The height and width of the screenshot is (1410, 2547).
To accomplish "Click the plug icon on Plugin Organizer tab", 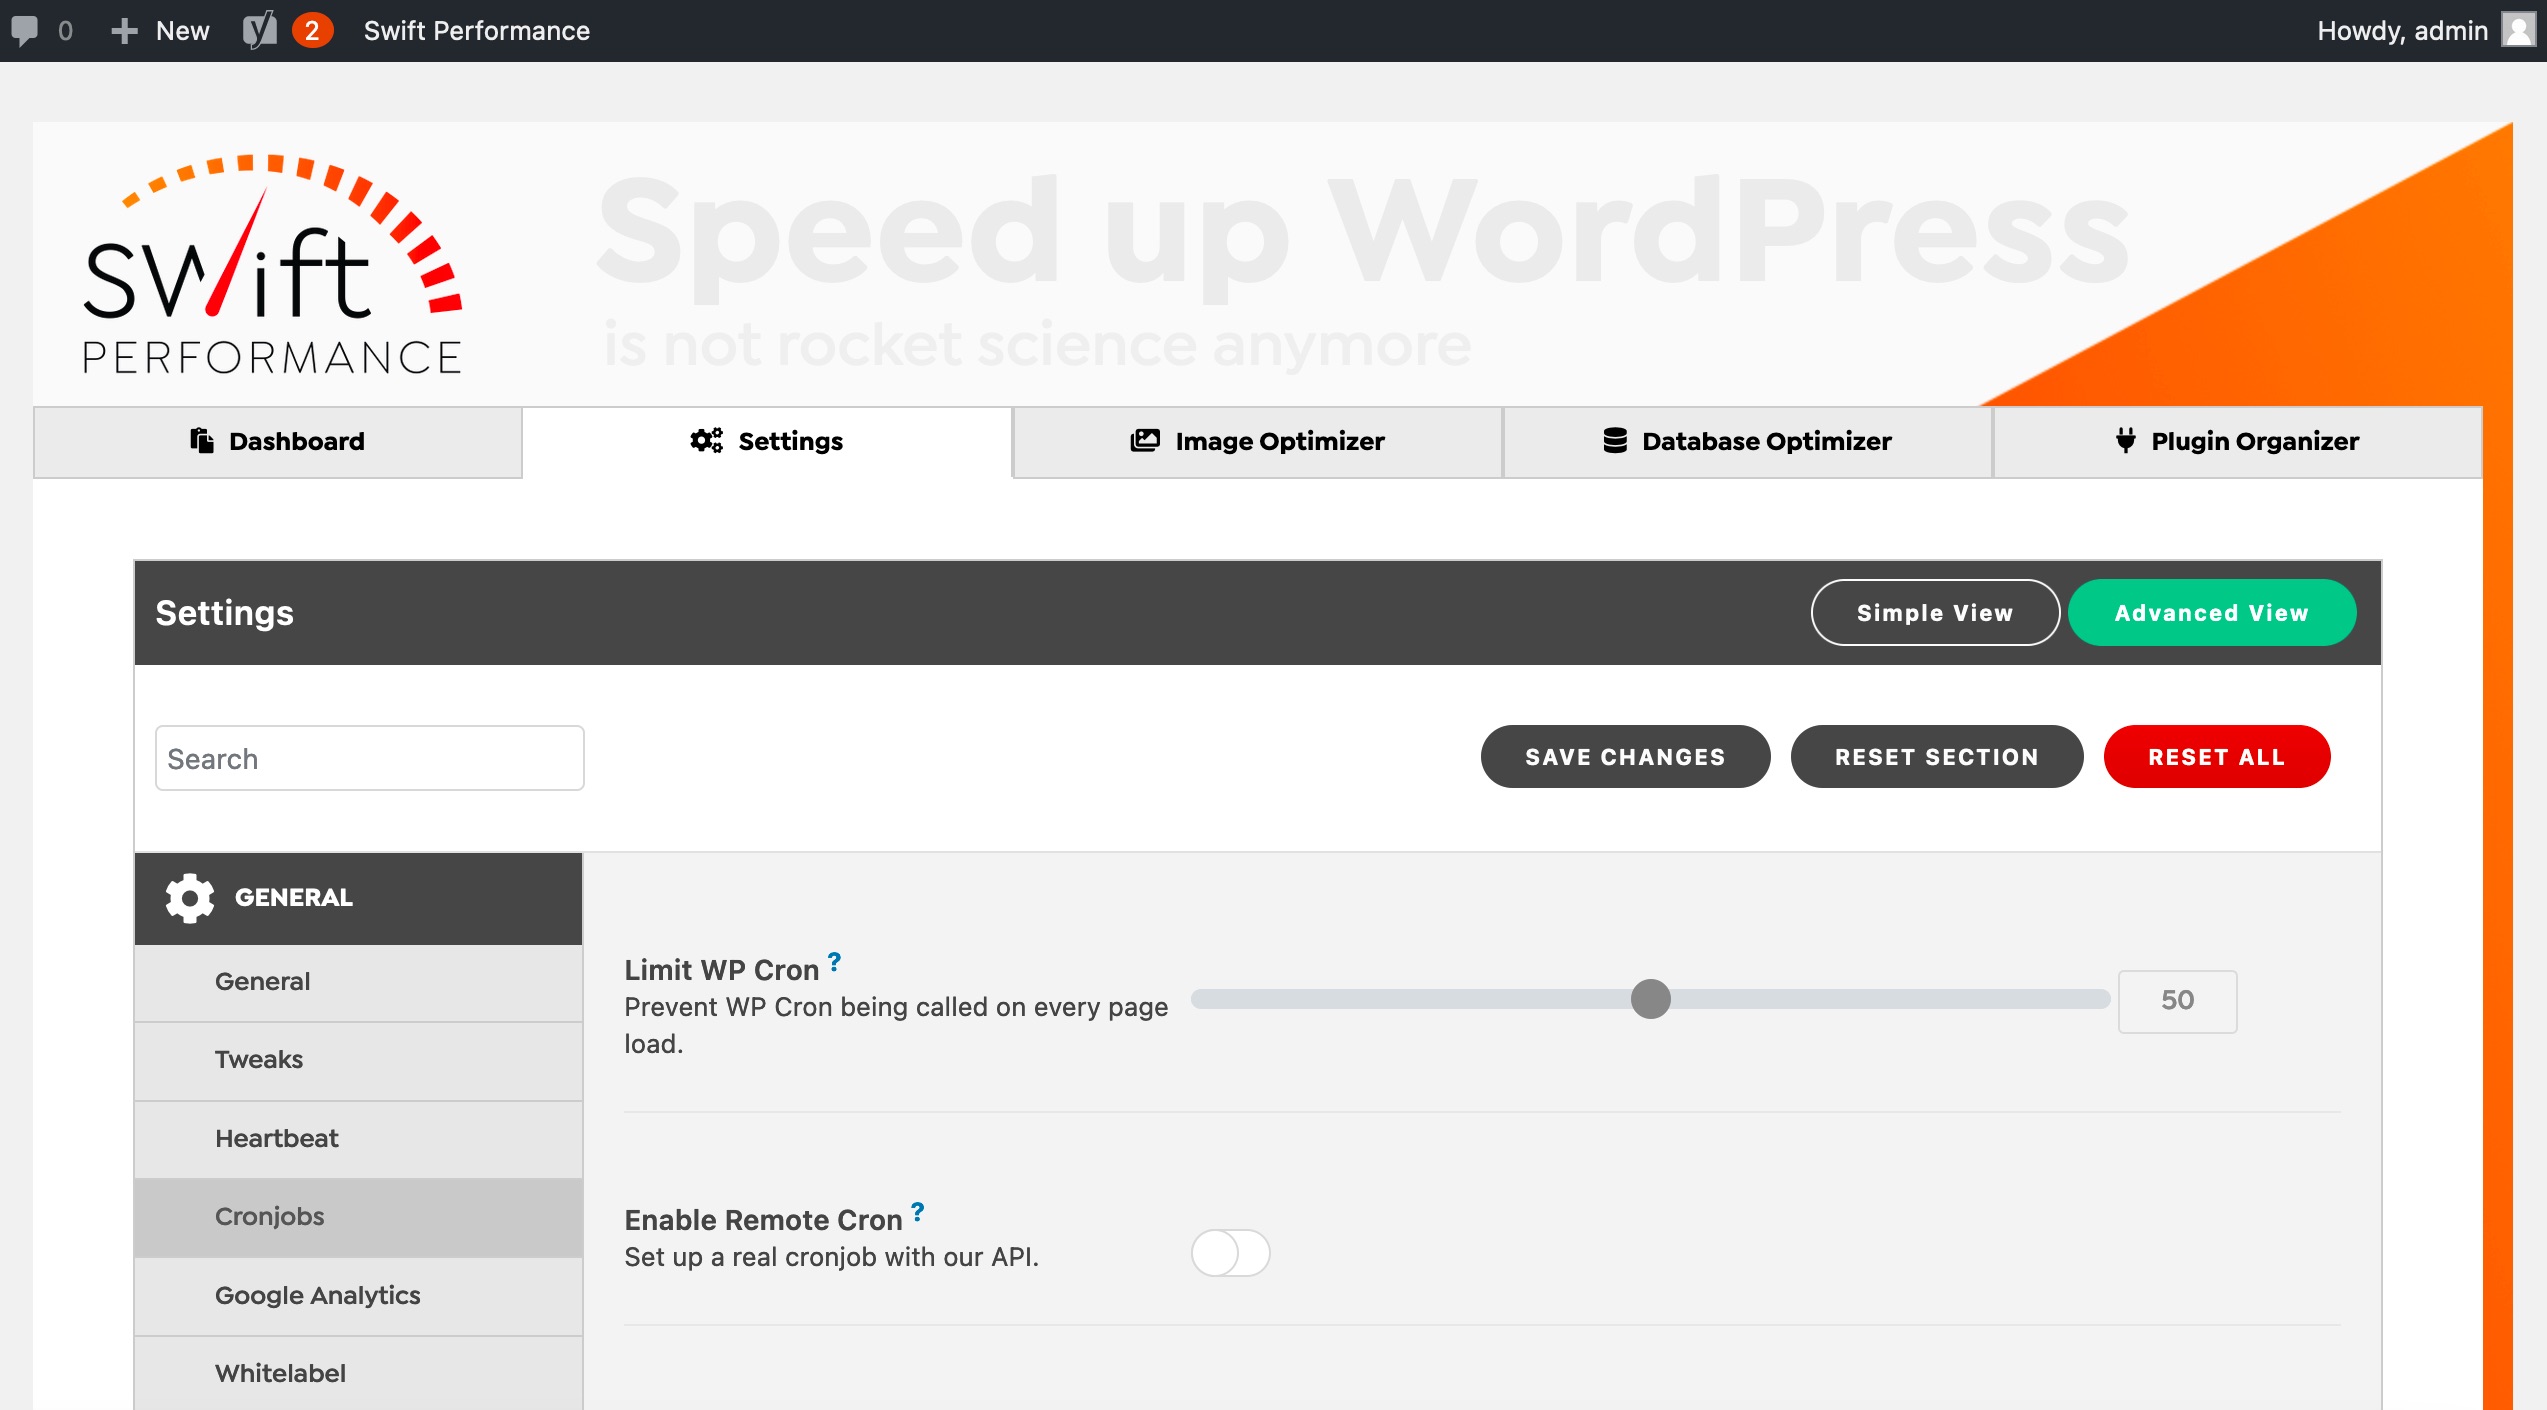I will pos(2126,440).
